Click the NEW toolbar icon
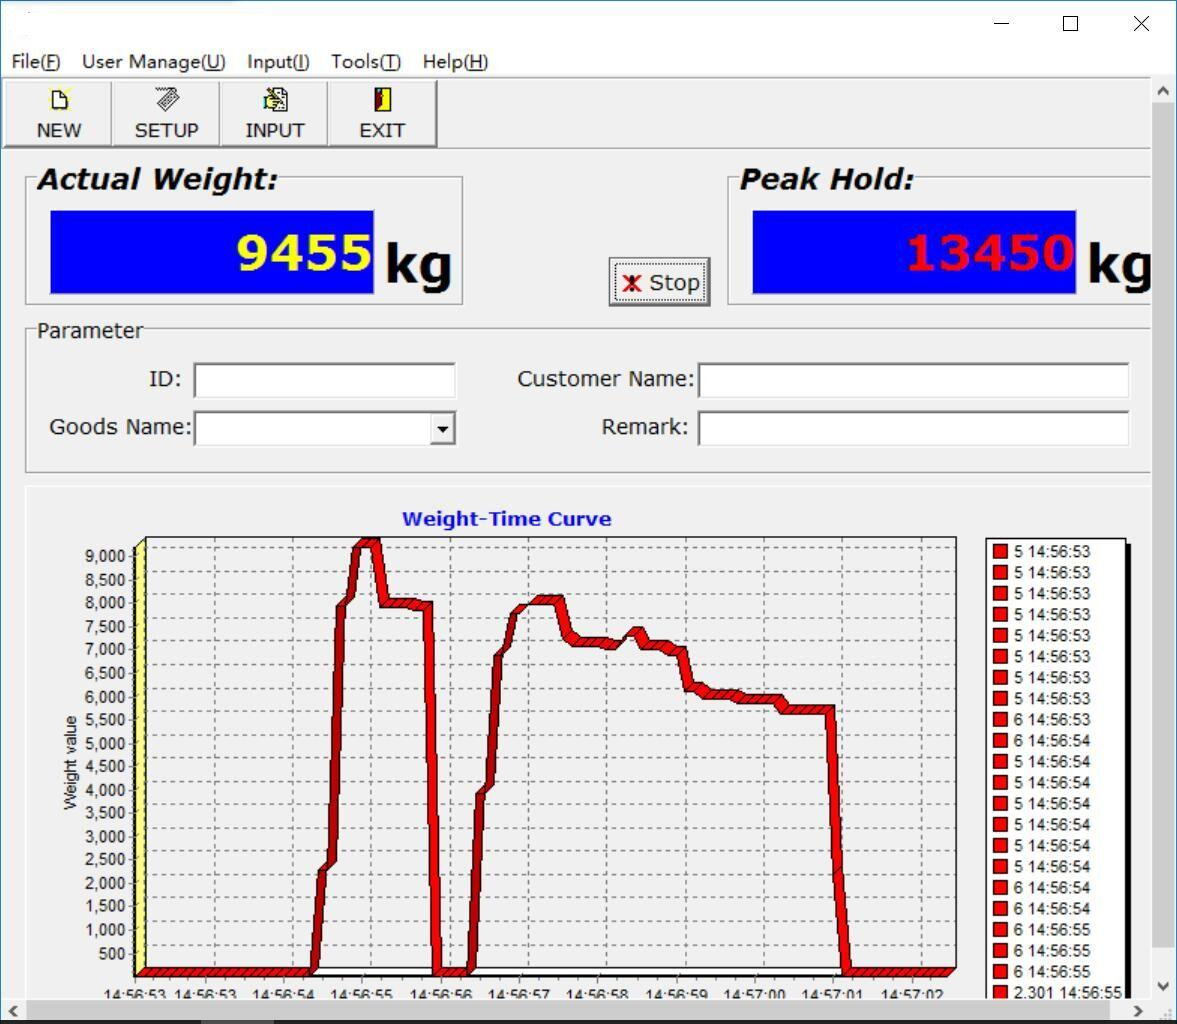Image resolution: width=1177 pixels, height=1024 pixels. (x=58, y=100)
